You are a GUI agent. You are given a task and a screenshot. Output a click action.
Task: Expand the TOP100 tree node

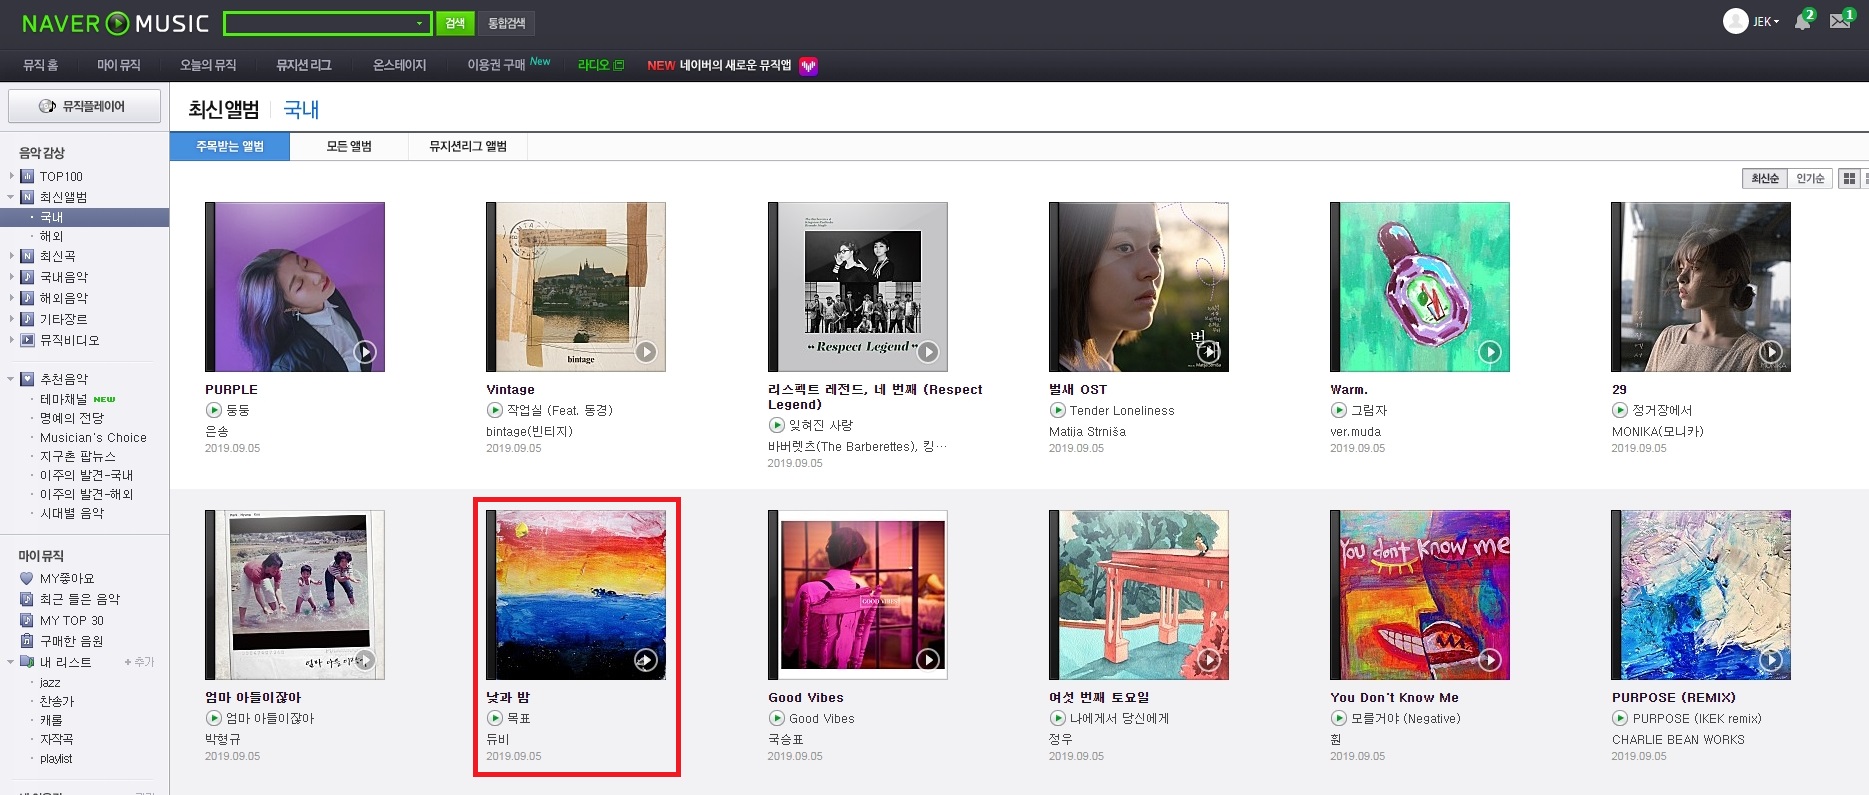click(x=12, y=176)
